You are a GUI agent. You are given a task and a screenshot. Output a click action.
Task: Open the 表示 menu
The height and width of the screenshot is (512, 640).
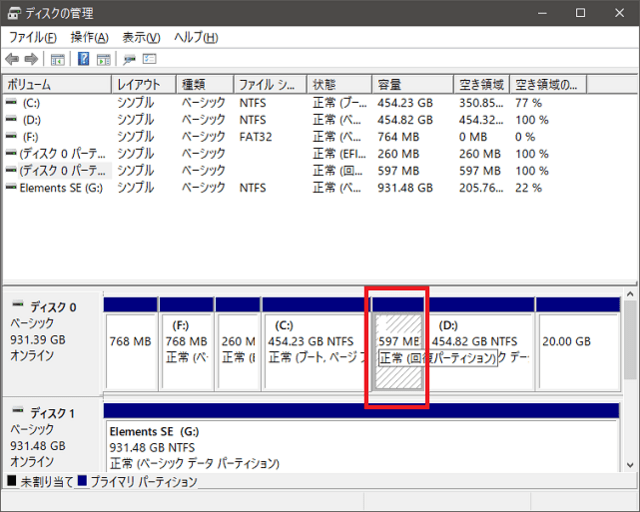click(141, 37)
